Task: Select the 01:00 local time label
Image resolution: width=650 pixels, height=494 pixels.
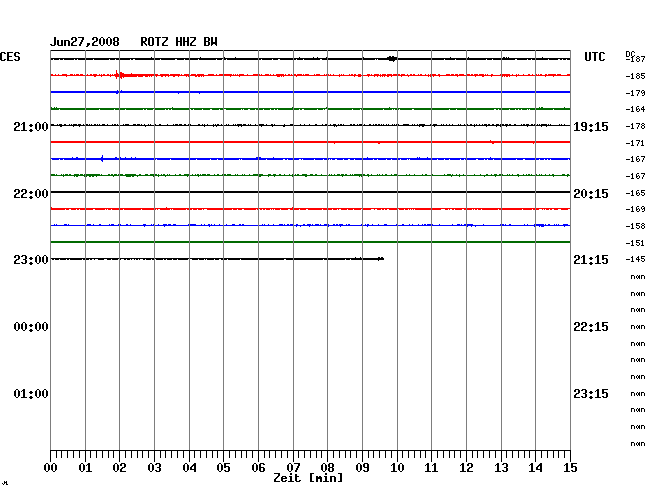Action: click(31, 394)
